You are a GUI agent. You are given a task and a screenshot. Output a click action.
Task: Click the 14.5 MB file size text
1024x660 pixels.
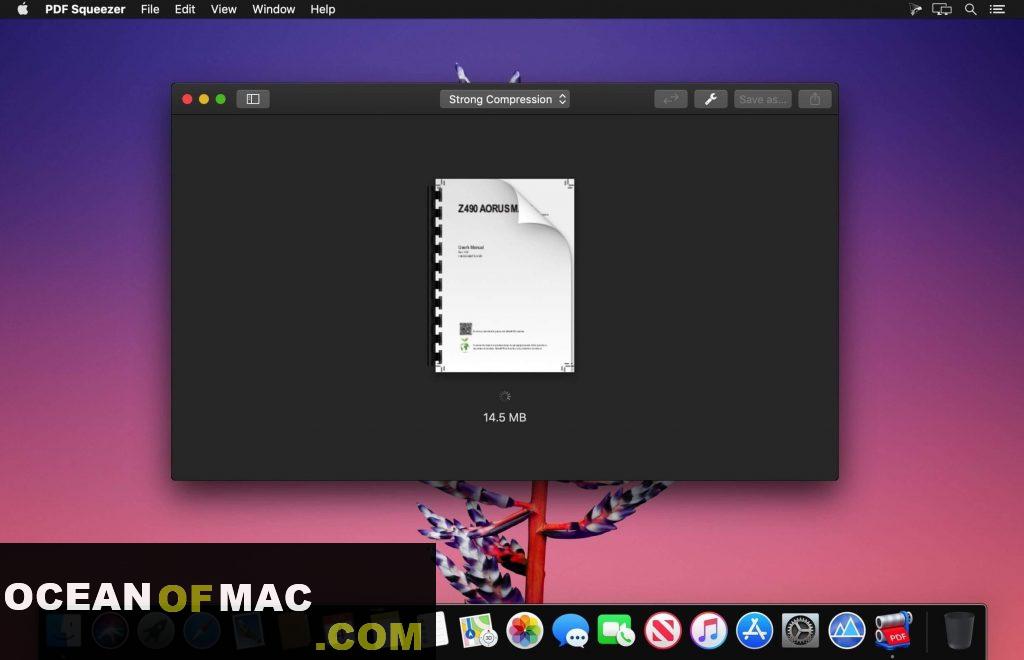coord(505,417)
